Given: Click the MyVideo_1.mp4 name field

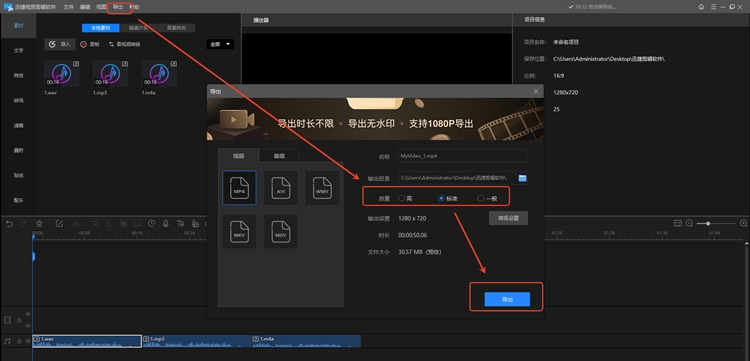Looking at the screenshot, I should (x=463, y=156).
